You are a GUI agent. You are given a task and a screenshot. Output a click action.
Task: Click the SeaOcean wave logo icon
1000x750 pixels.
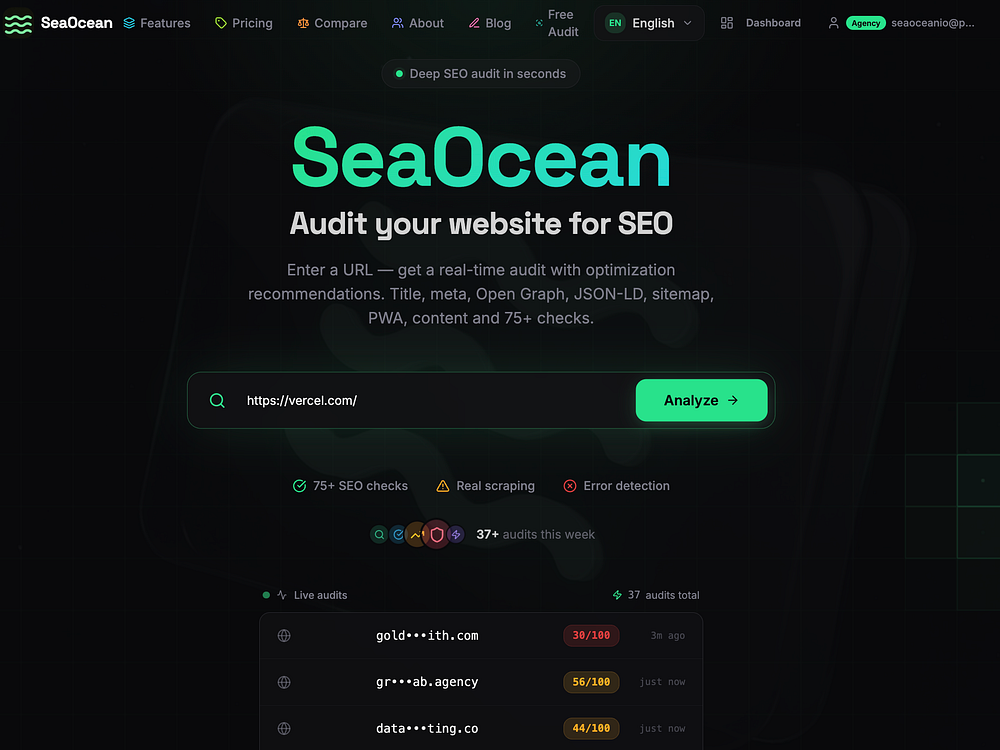18,23
